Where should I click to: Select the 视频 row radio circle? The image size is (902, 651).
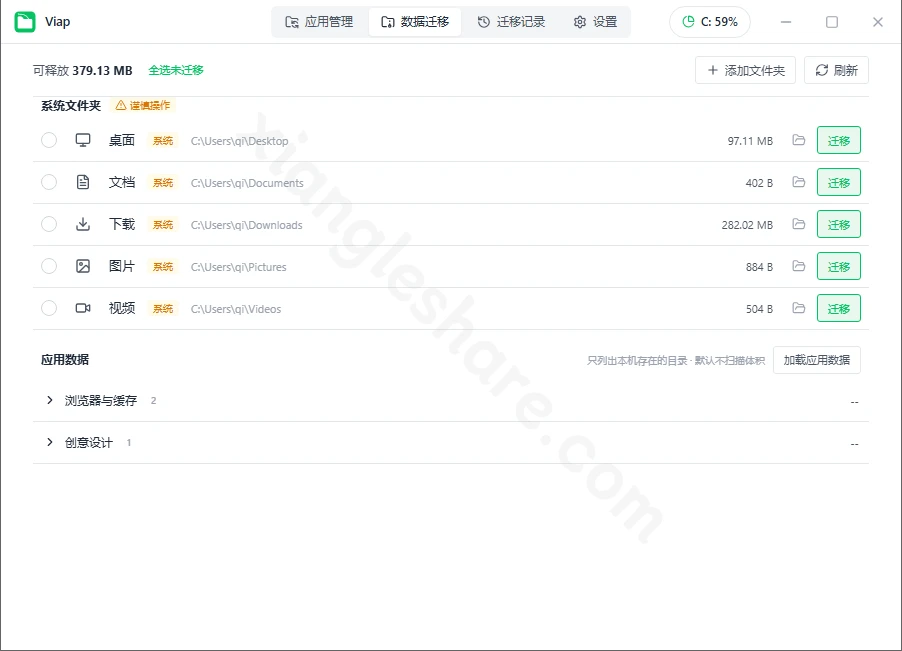(x=49, y=308)
